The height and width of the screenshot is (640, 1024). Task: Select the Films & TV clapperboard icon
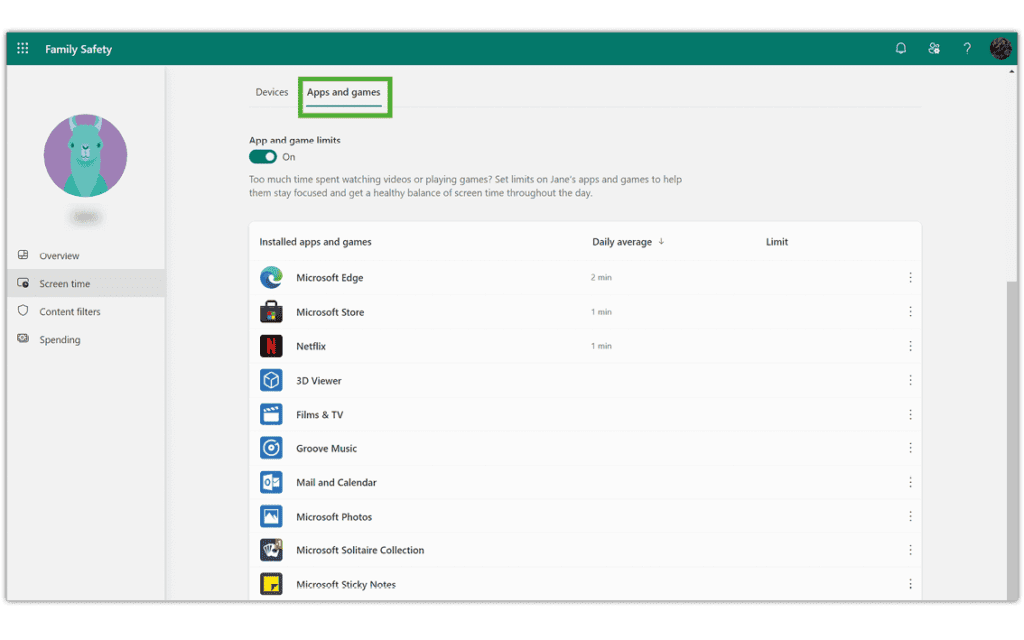[271, 414]
